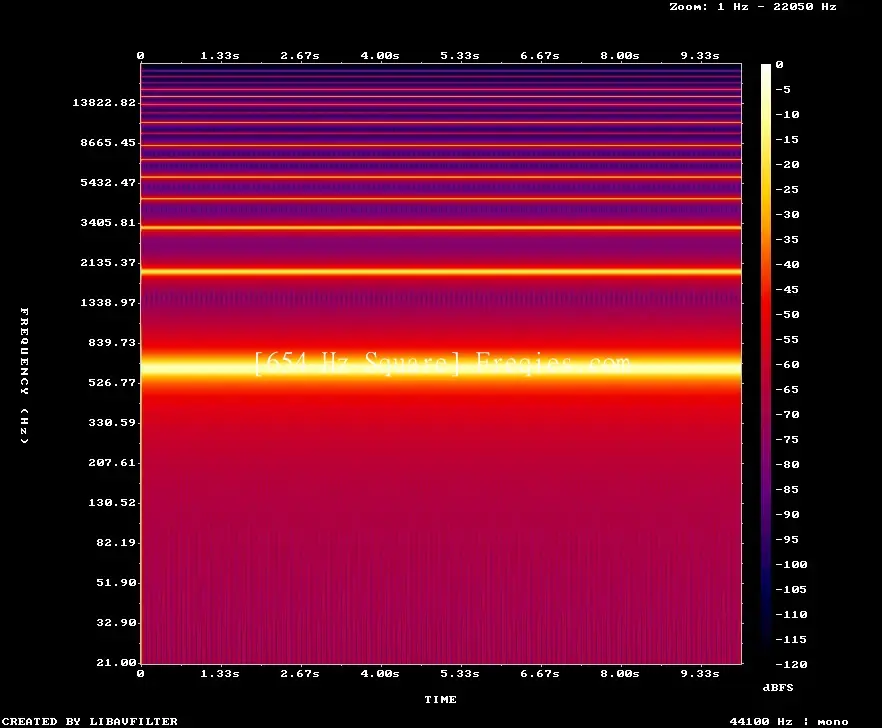Click the 207.61 frequency label
The height and width of the screenshot is (728, 882).
point(112,462)
